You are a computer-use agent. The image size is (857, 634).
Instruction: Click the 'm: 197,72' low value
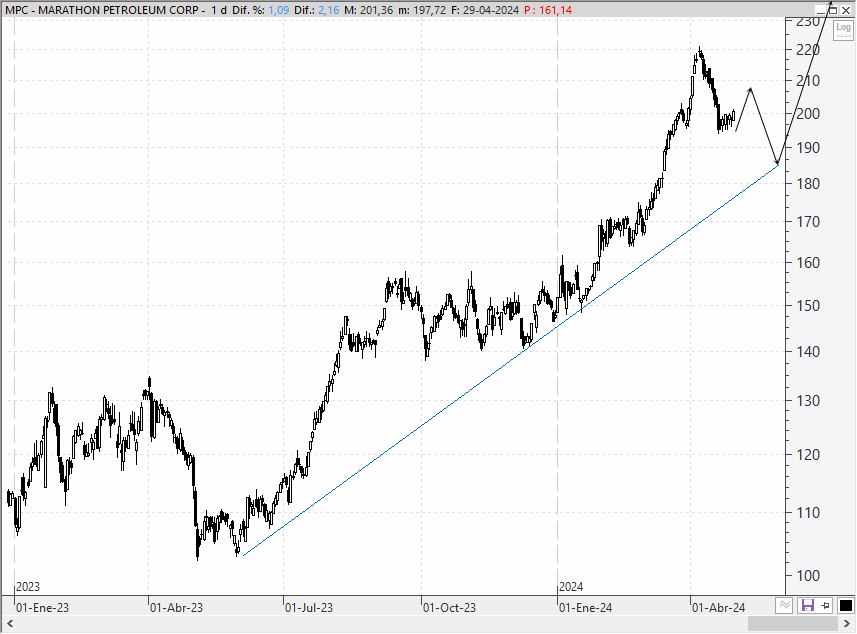(422, 10)
